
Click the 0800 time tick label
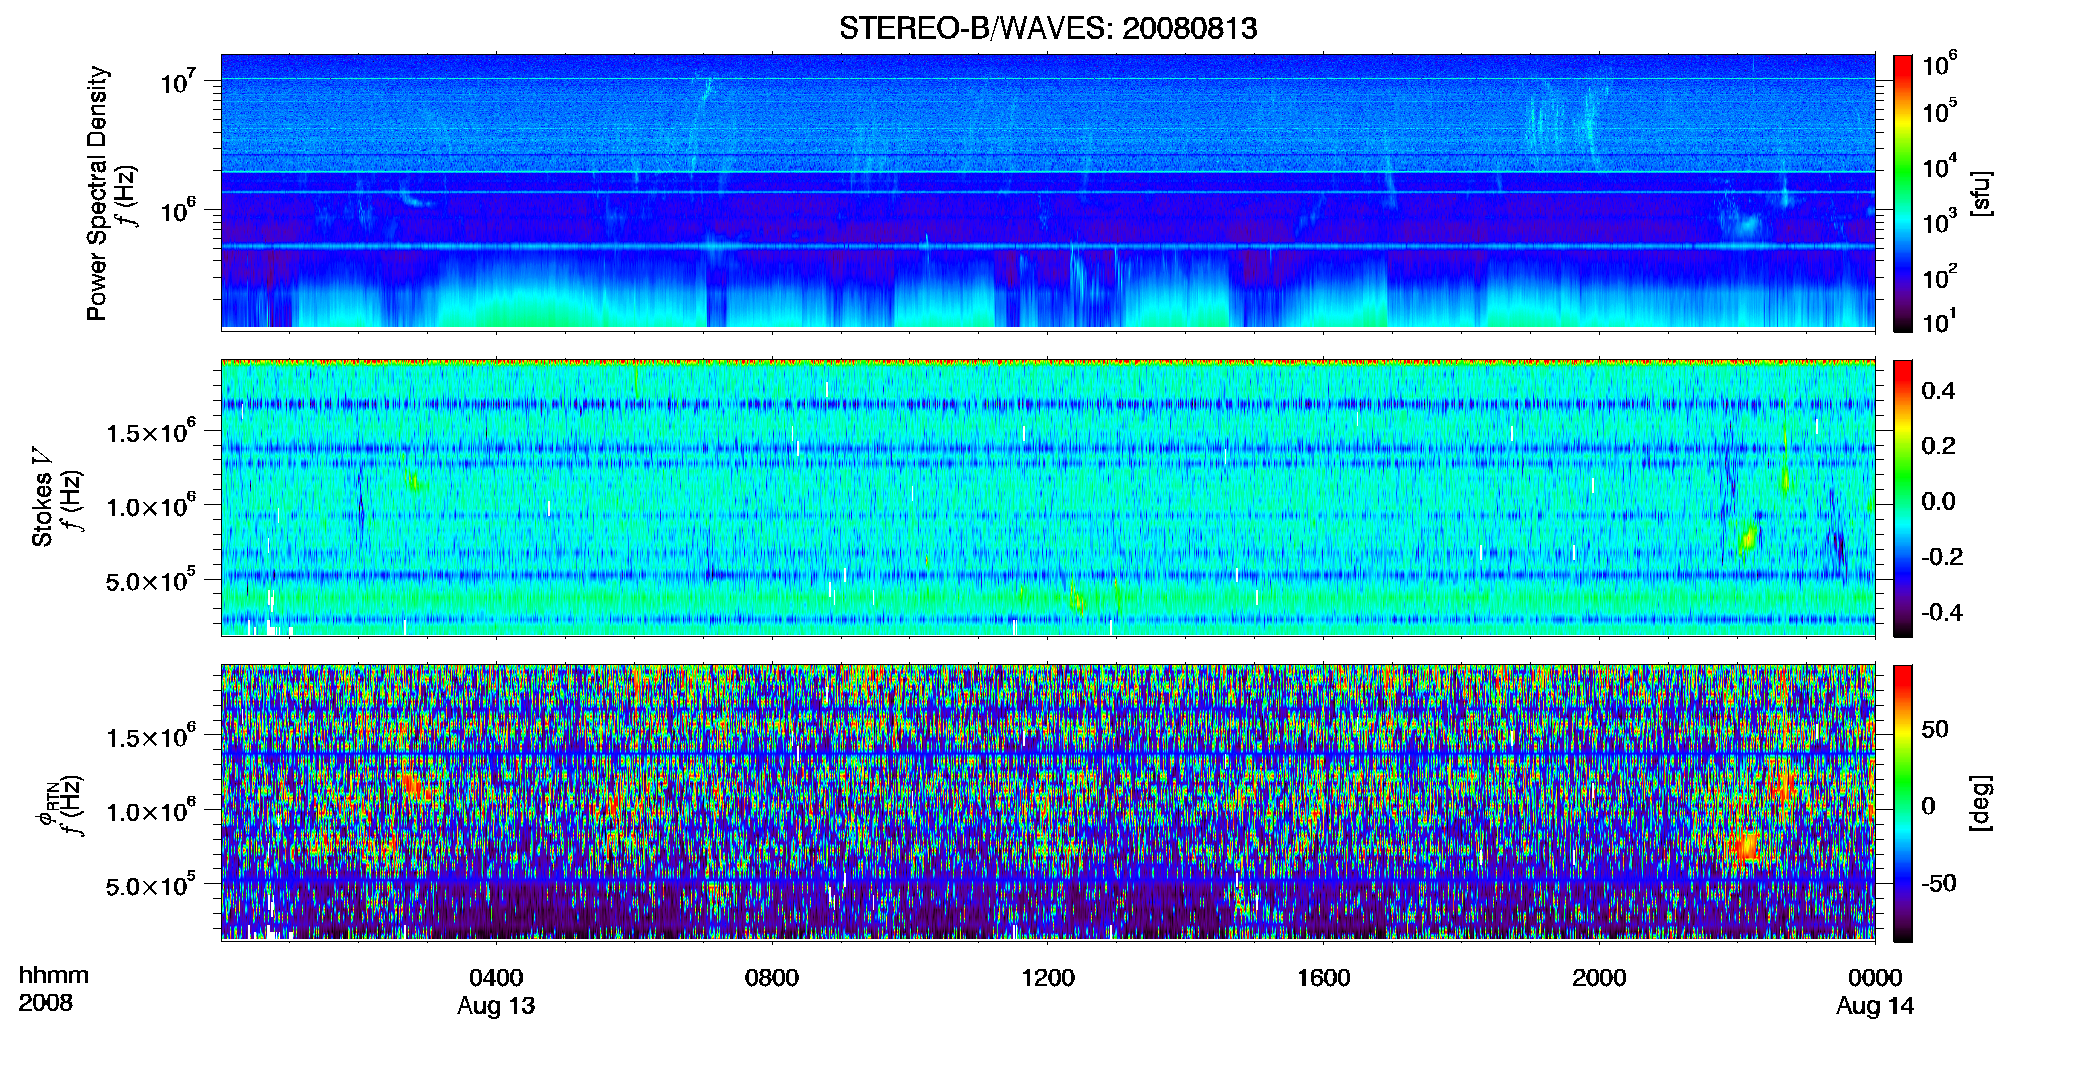tap(772, 977)
